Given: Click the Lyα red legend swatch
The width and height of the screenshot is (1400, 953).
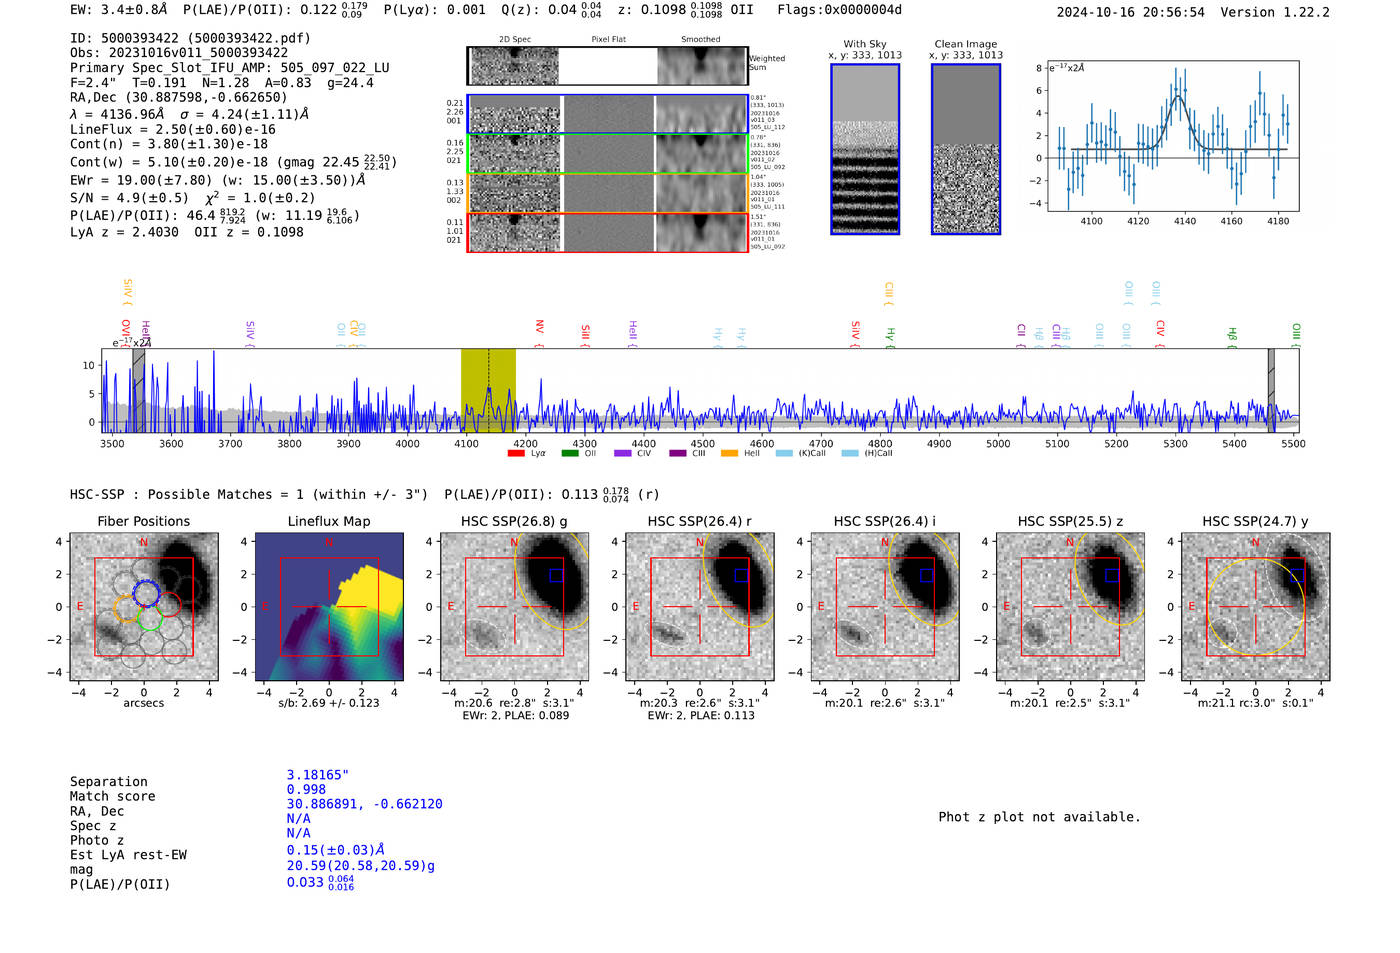Looking at the screenshot, I should click(x=516, y=453).
